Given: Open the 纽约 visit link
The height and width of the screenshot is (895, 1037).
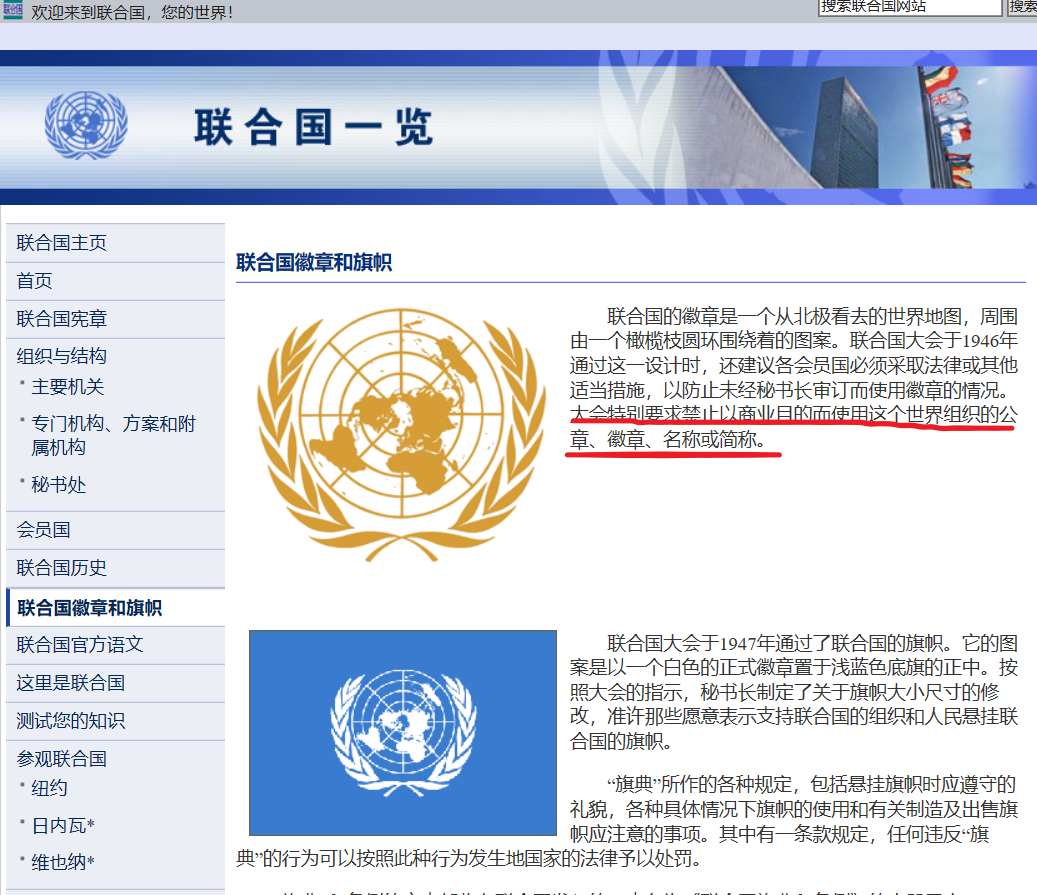Looking at the screenshot, I should click(x=50, y=788).
